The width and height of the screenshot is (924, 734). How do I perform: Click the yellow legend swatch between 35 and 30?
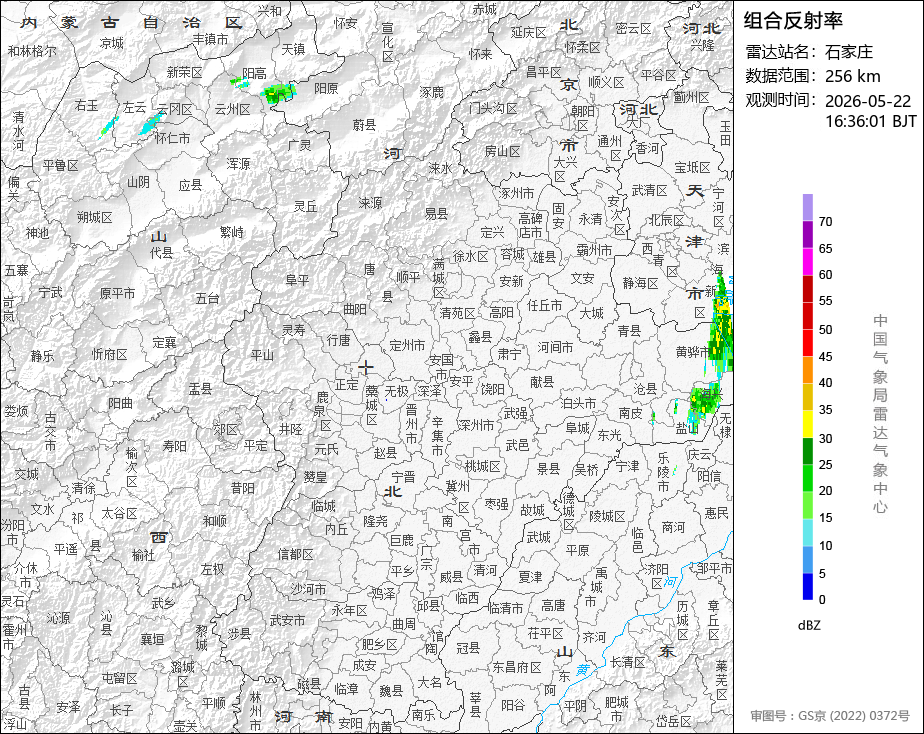pyautogui.click(x=807, y=424)
